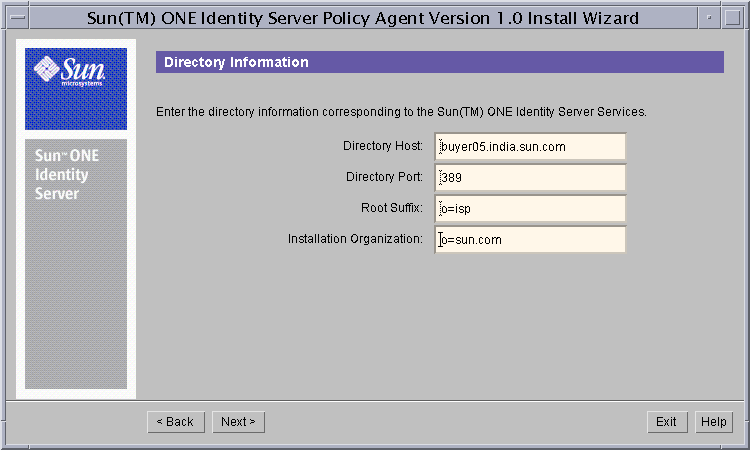Click the Directory Host input field
This screenshot has height=450, width=750.
coord(530,146)
